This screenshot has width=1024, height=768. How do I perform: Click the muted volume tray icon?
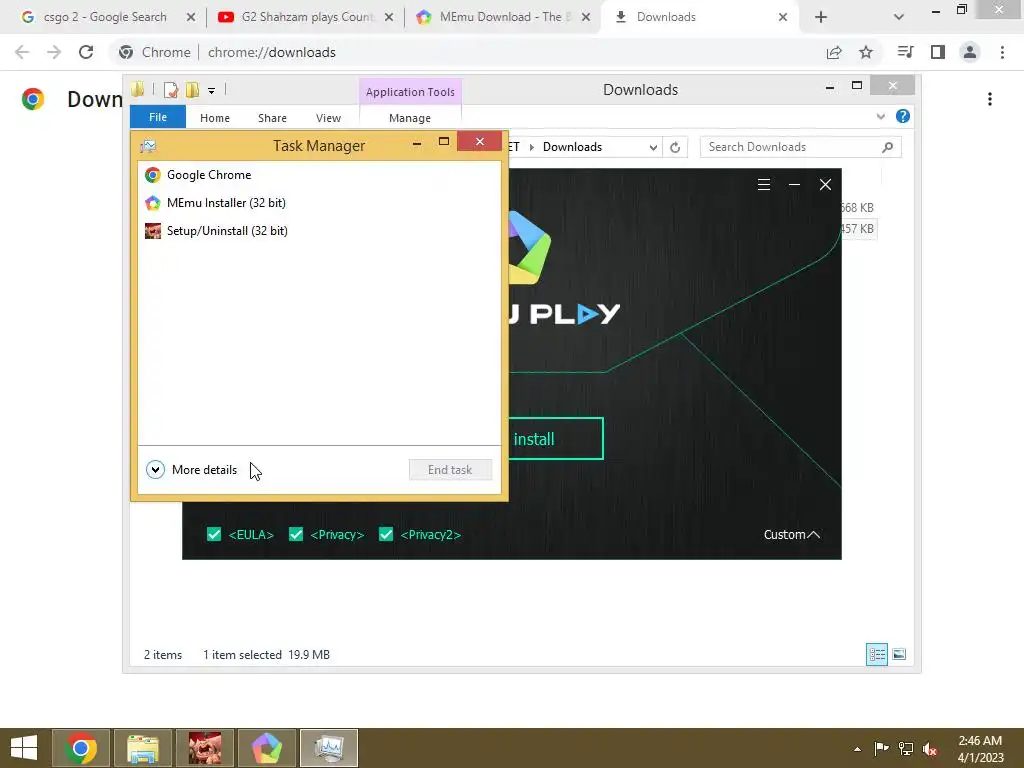coord(930,749)
